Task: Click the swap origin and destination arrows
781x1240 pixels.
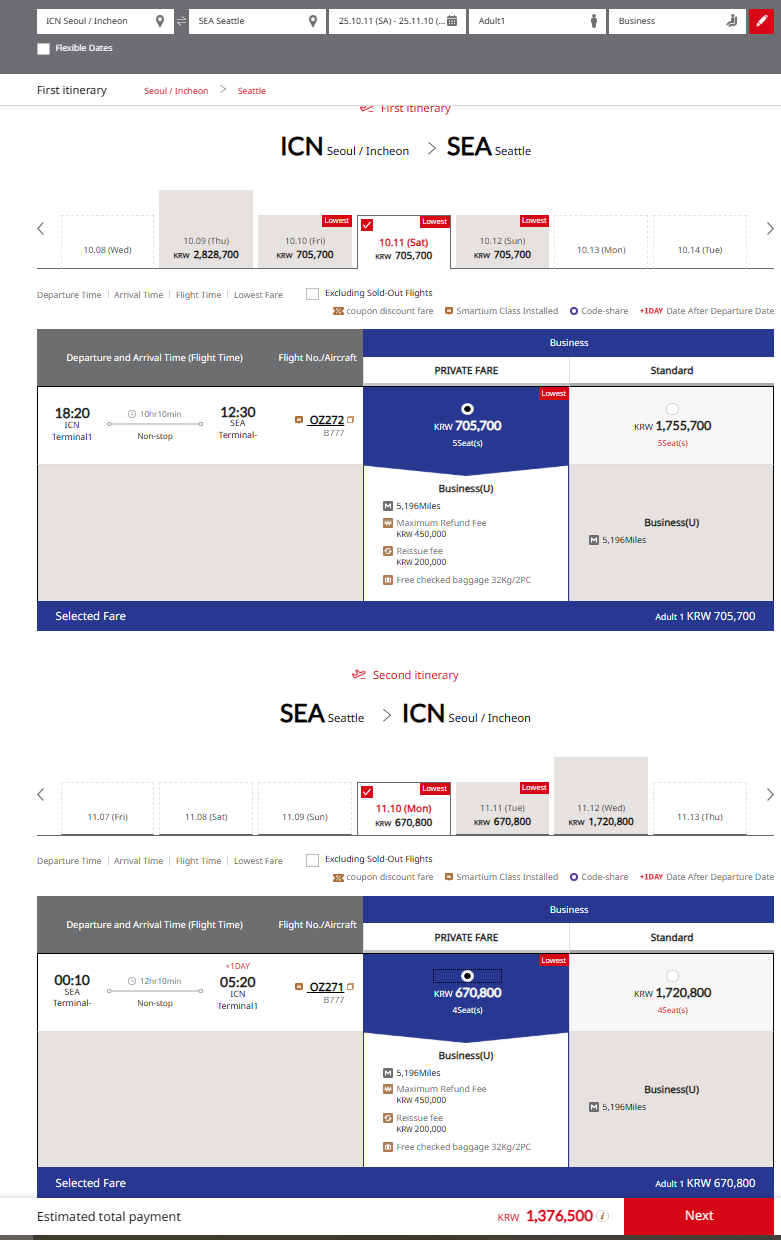Action: (181, 21)
